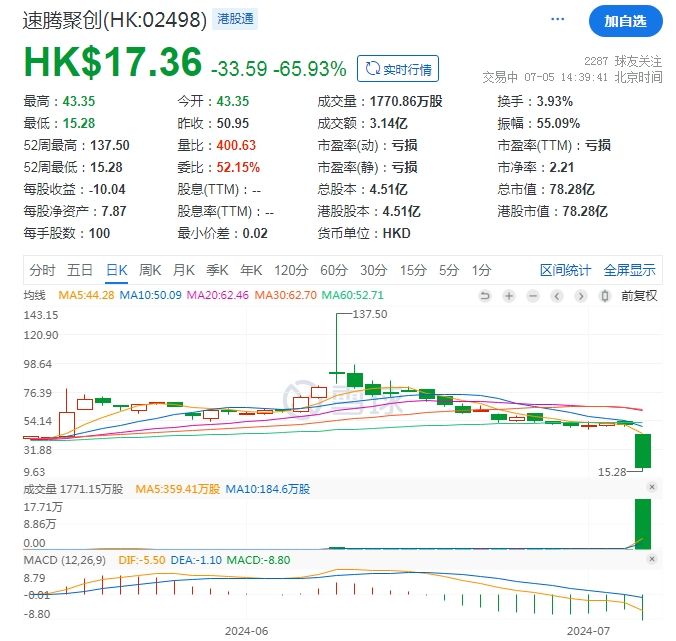
Task: Click the DIF:-5.50 indicator value
Action: (x=142, y=560)
